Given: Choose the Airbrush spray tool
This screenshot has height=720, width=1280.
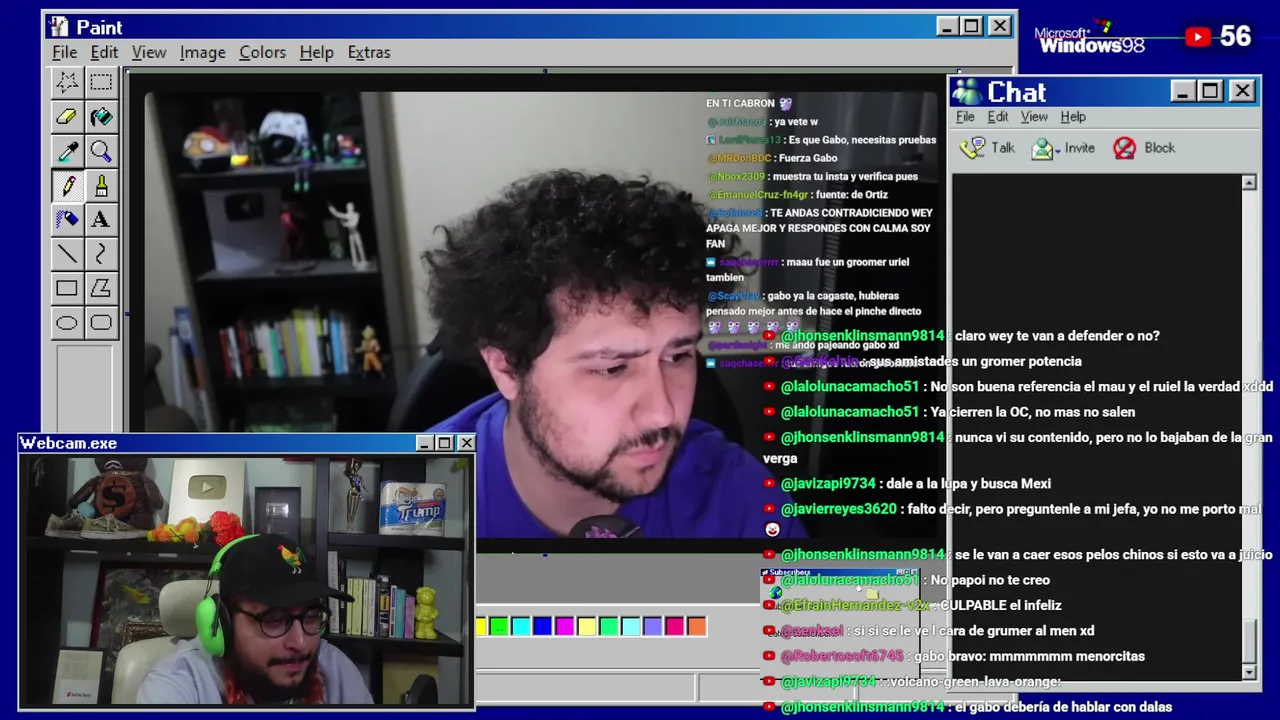Looking at the screenshot, I should click(x=67, y=219).
